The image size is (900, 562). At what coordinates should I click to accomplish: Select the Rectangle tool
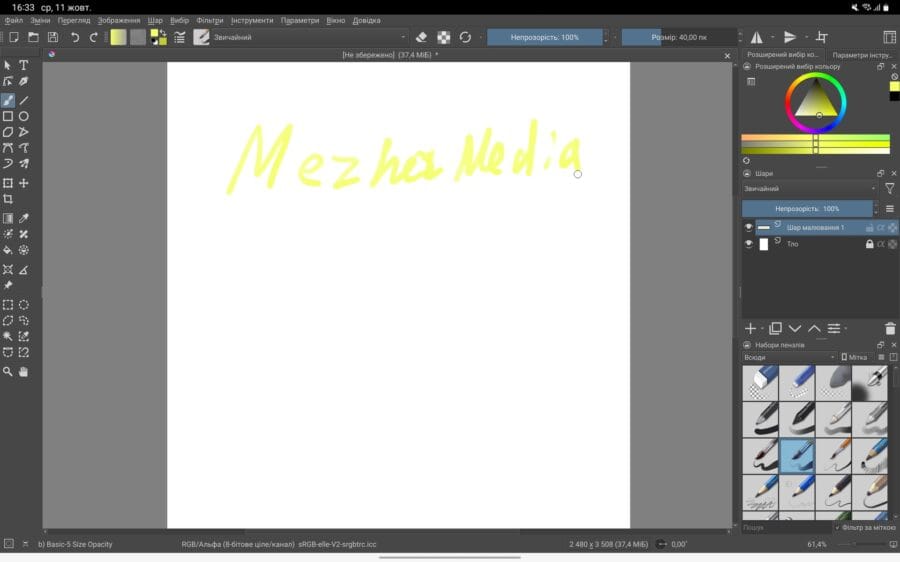(7, 117)
